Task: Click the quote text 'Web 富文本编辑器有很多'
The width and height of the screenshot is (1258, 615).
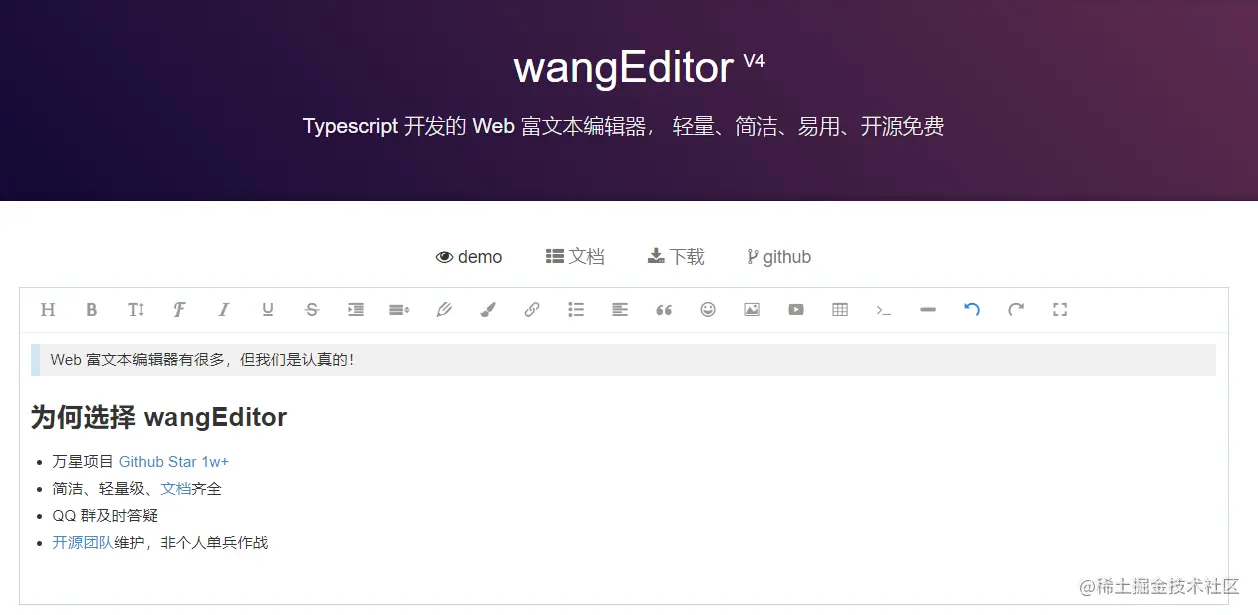Action: 140,360
